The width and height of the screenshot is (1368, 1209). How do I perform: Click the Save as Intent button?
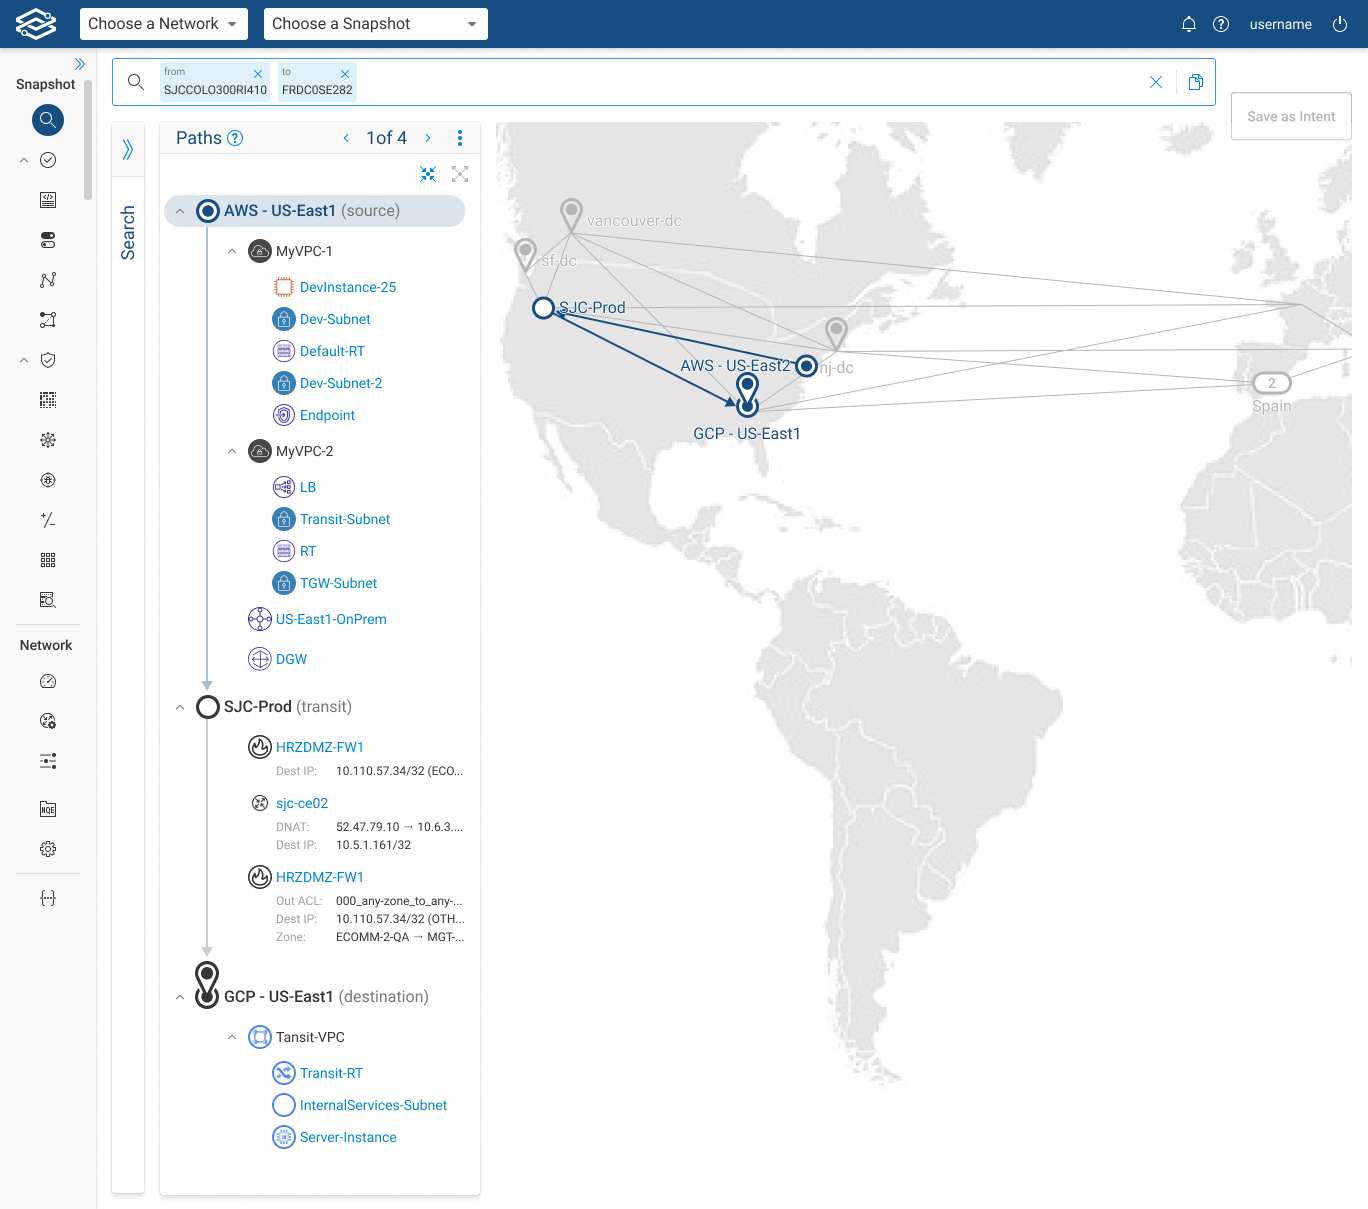coord(1290,117)
